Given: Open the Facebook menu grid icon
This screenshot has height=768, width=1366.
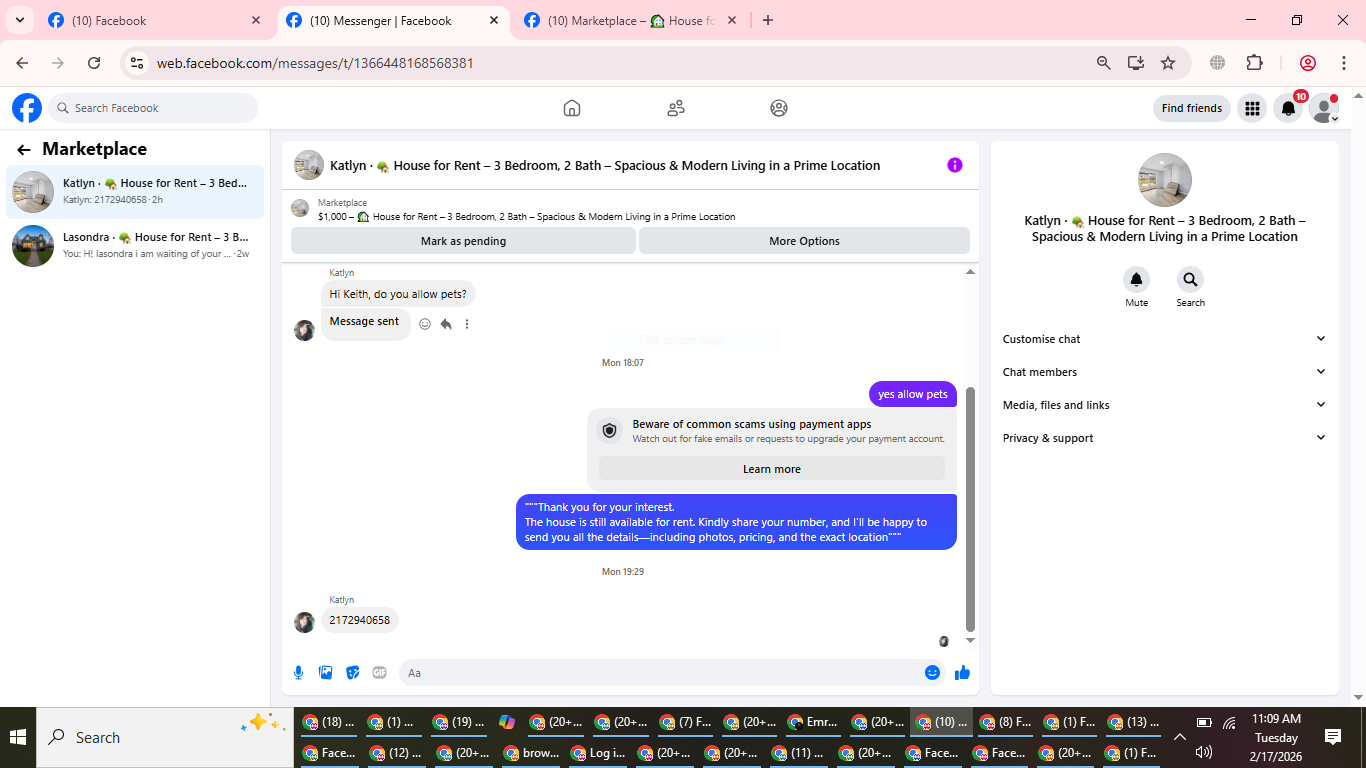Looking at the screenshot, I should pyautogui.click(x=1252, y=108).
